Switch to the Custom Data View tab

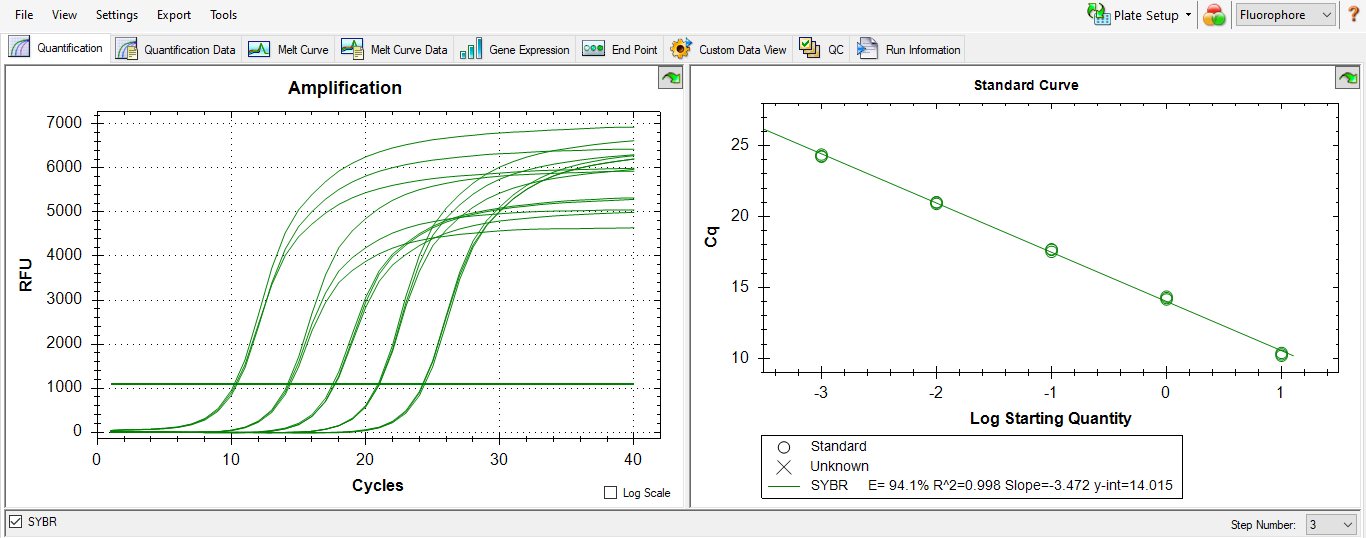point(728,49)
